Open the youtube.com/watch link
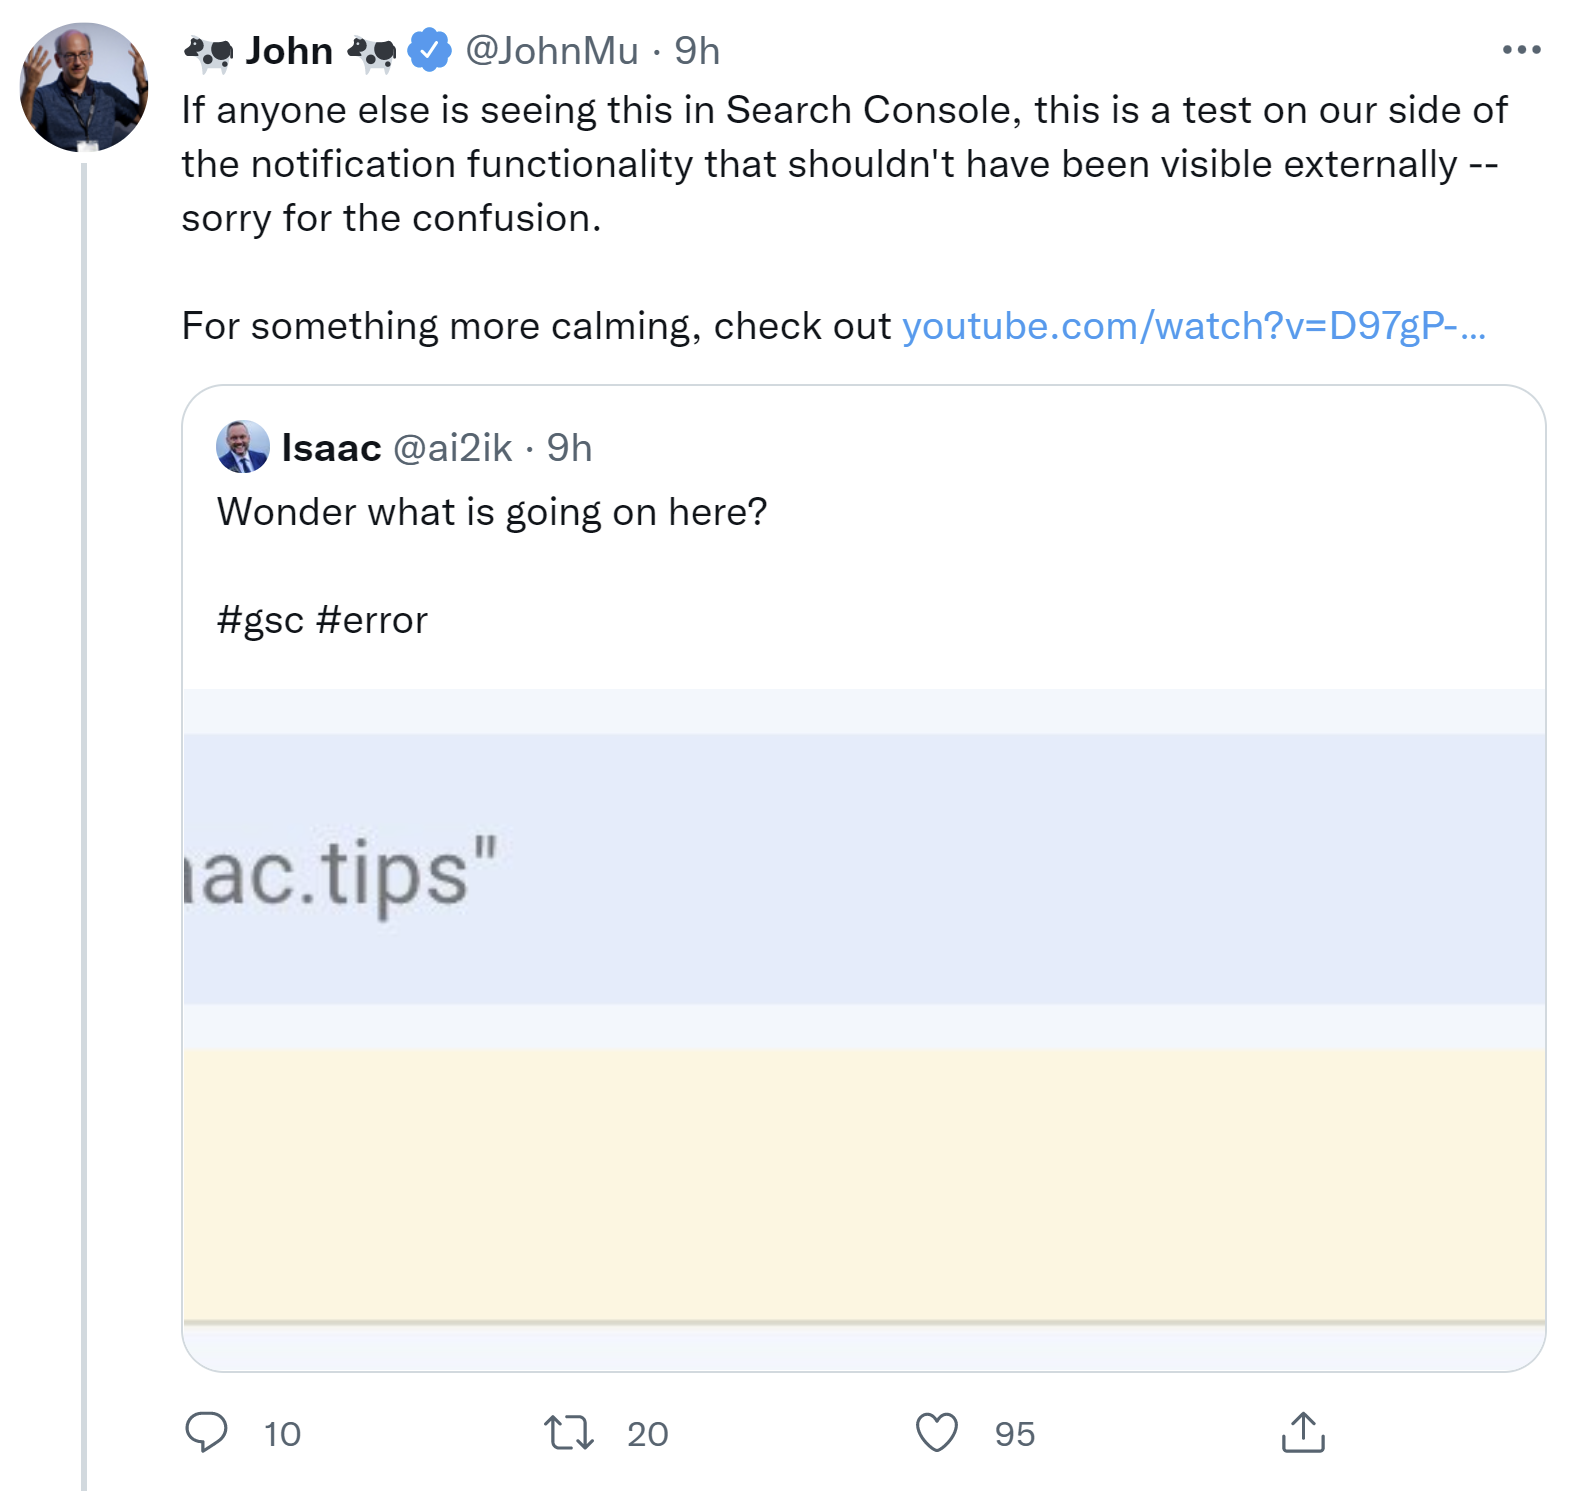Screen dimensions: 1587x1495 [1194, 326]
